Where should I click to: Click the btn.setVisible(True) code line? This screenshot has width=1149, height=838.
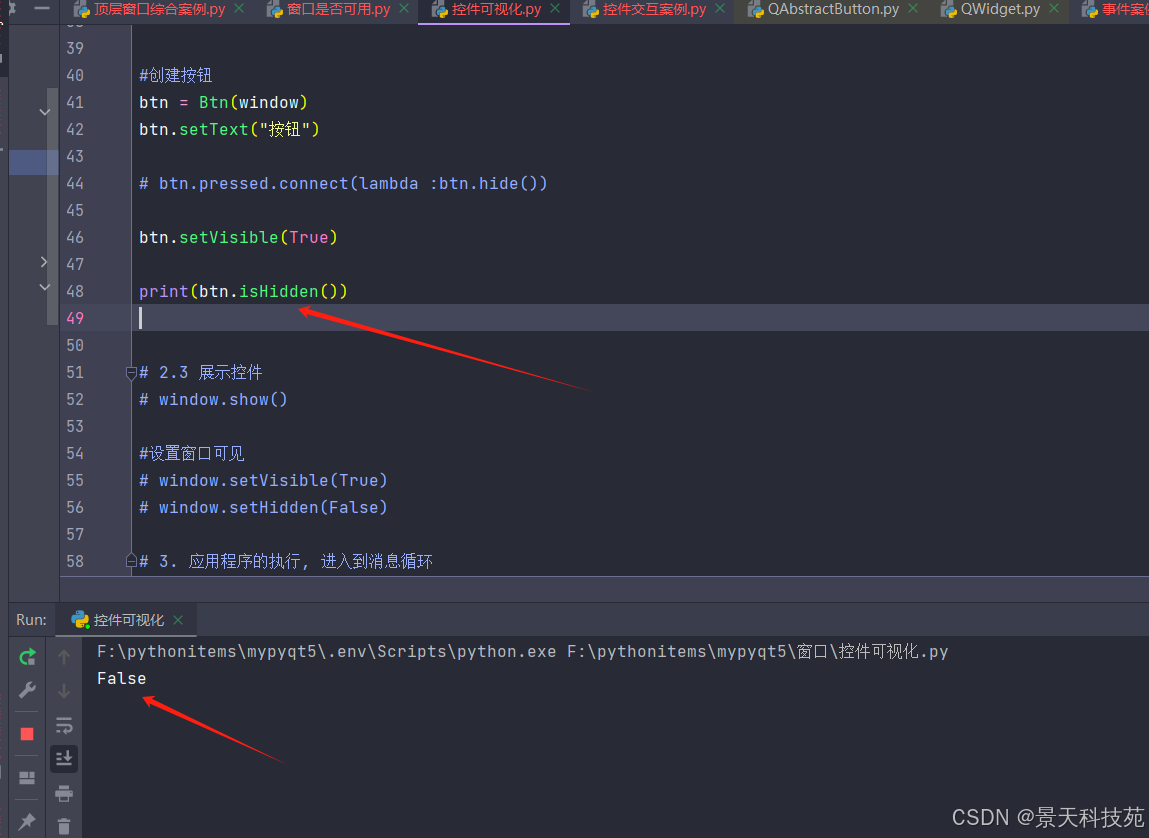238,237
